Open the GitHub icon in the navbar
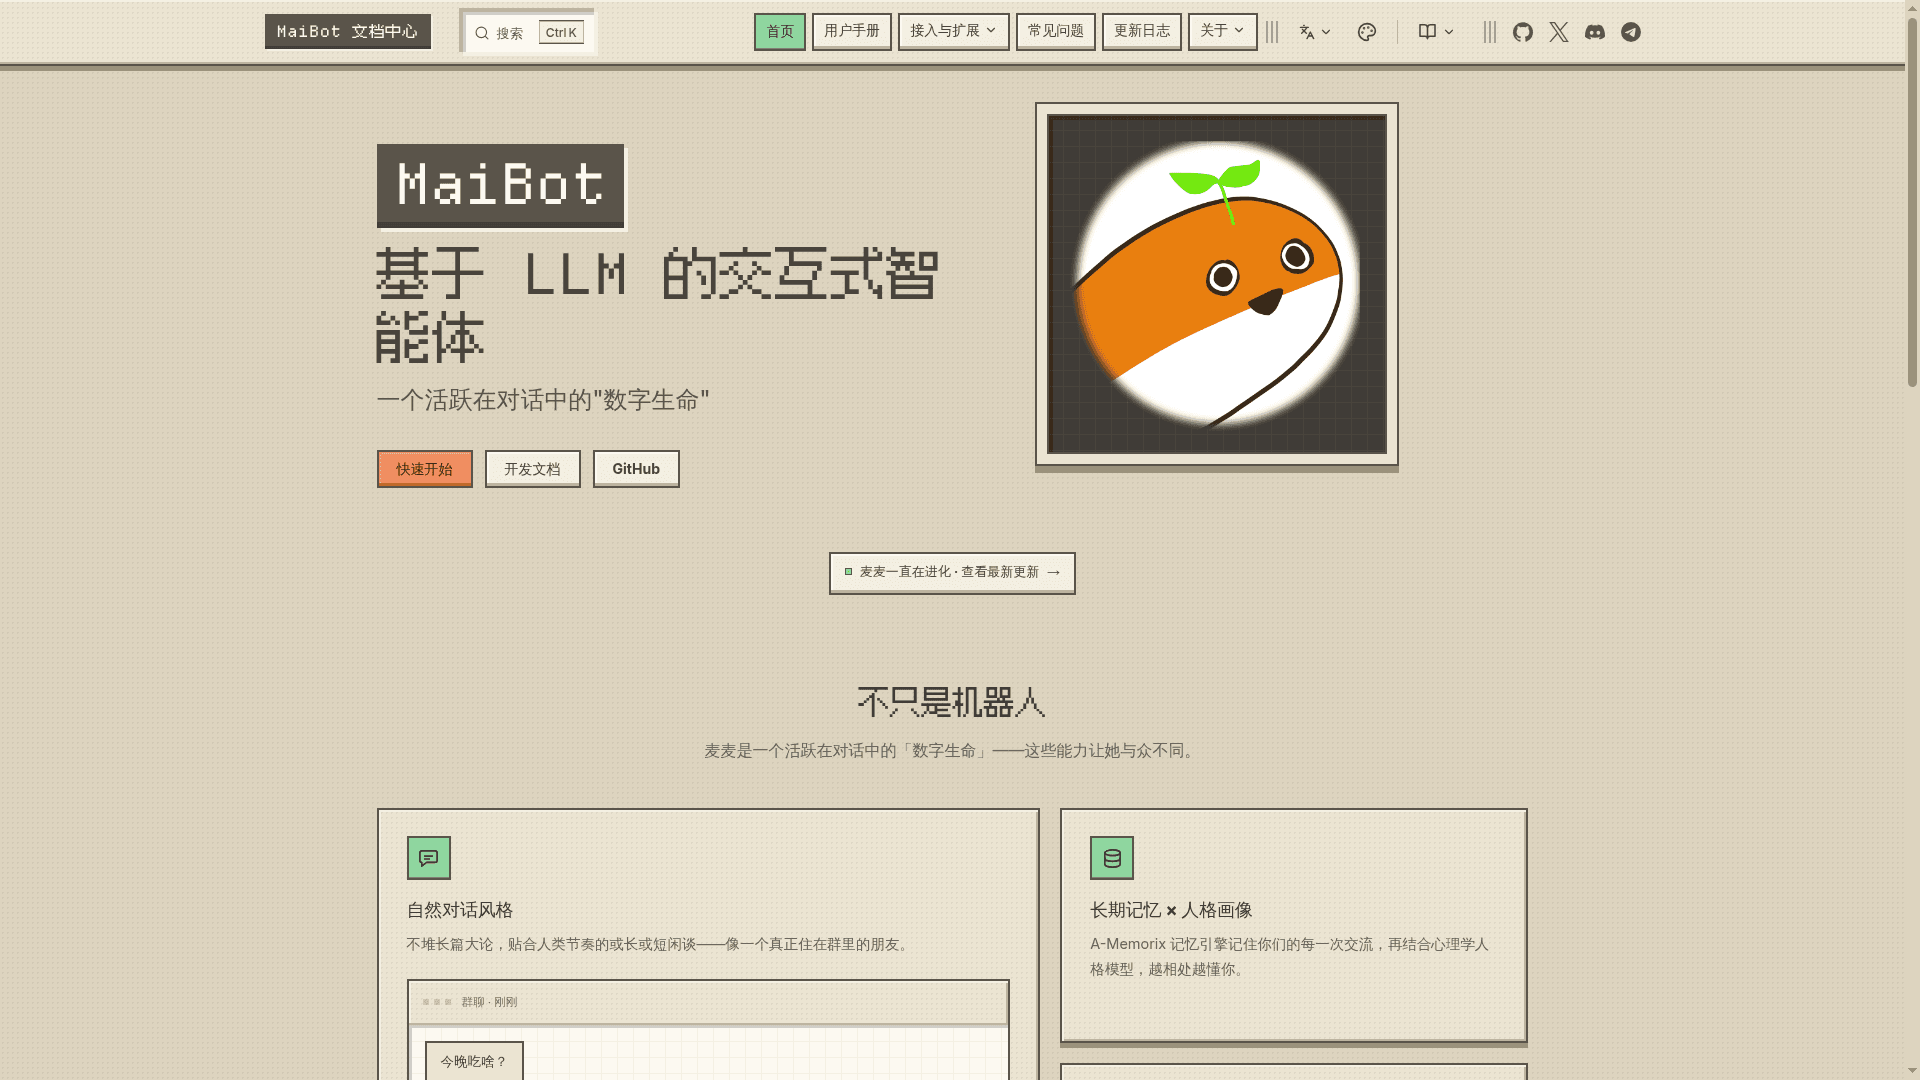This screenshot has height=1080, width=1920. coord(1523,32)
